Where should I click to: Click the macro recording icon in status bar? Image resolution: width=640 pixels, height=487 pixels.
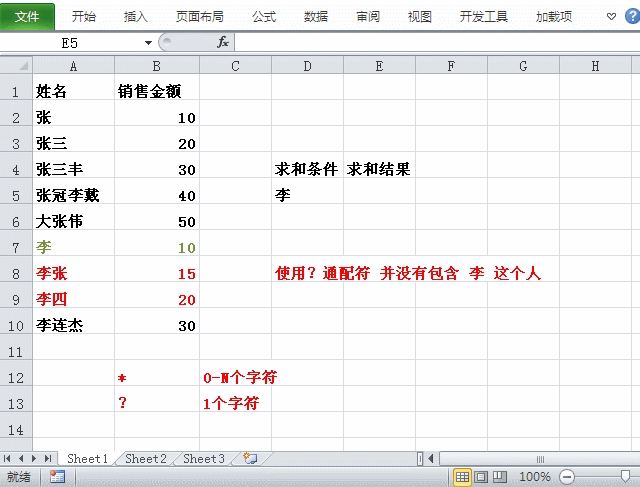(57, 476)
